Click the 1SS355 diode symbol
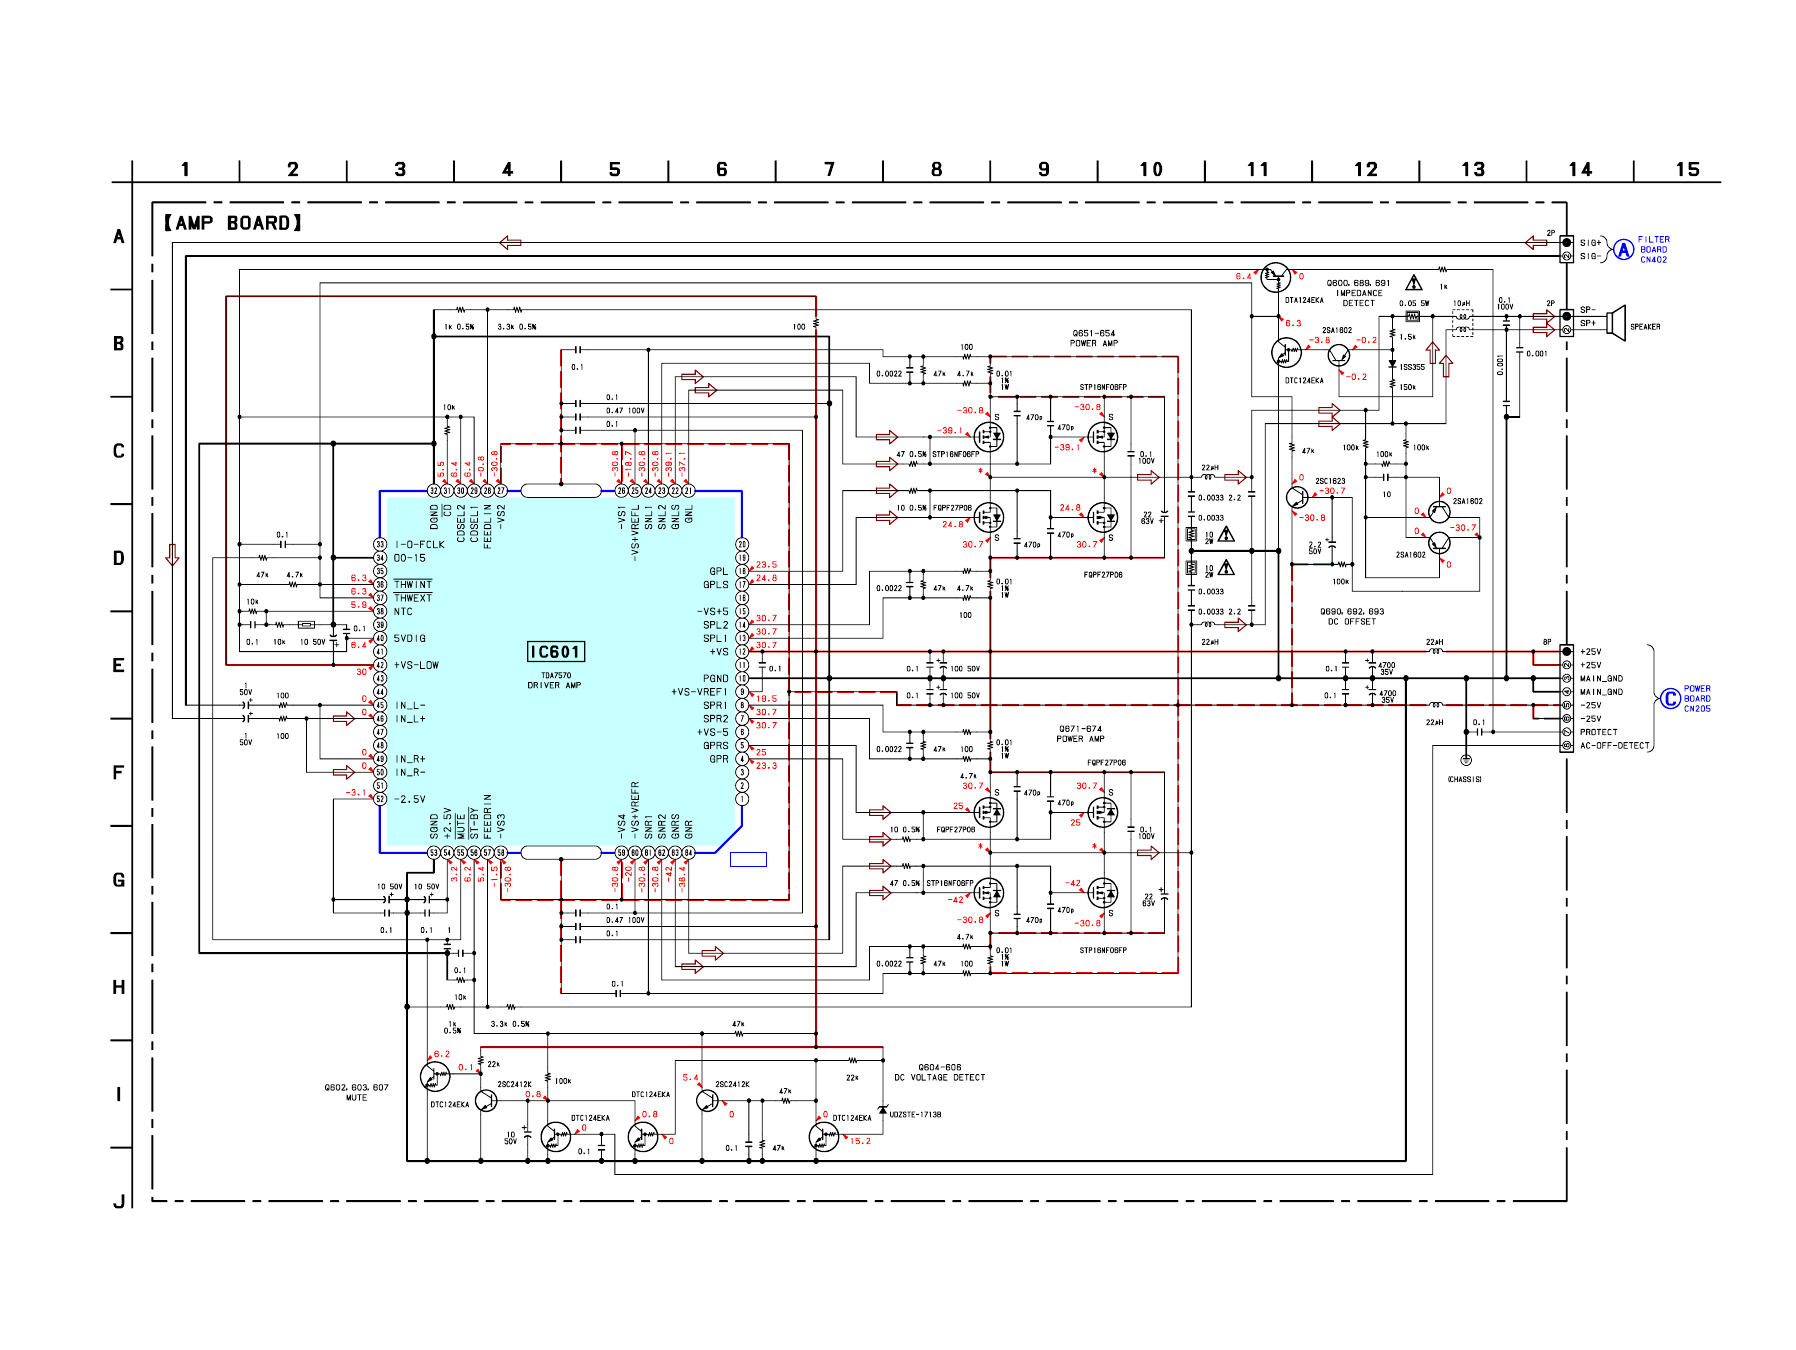This screenshot has height=1350, width=1796. pyautogui.click(x=1392, y=365)
